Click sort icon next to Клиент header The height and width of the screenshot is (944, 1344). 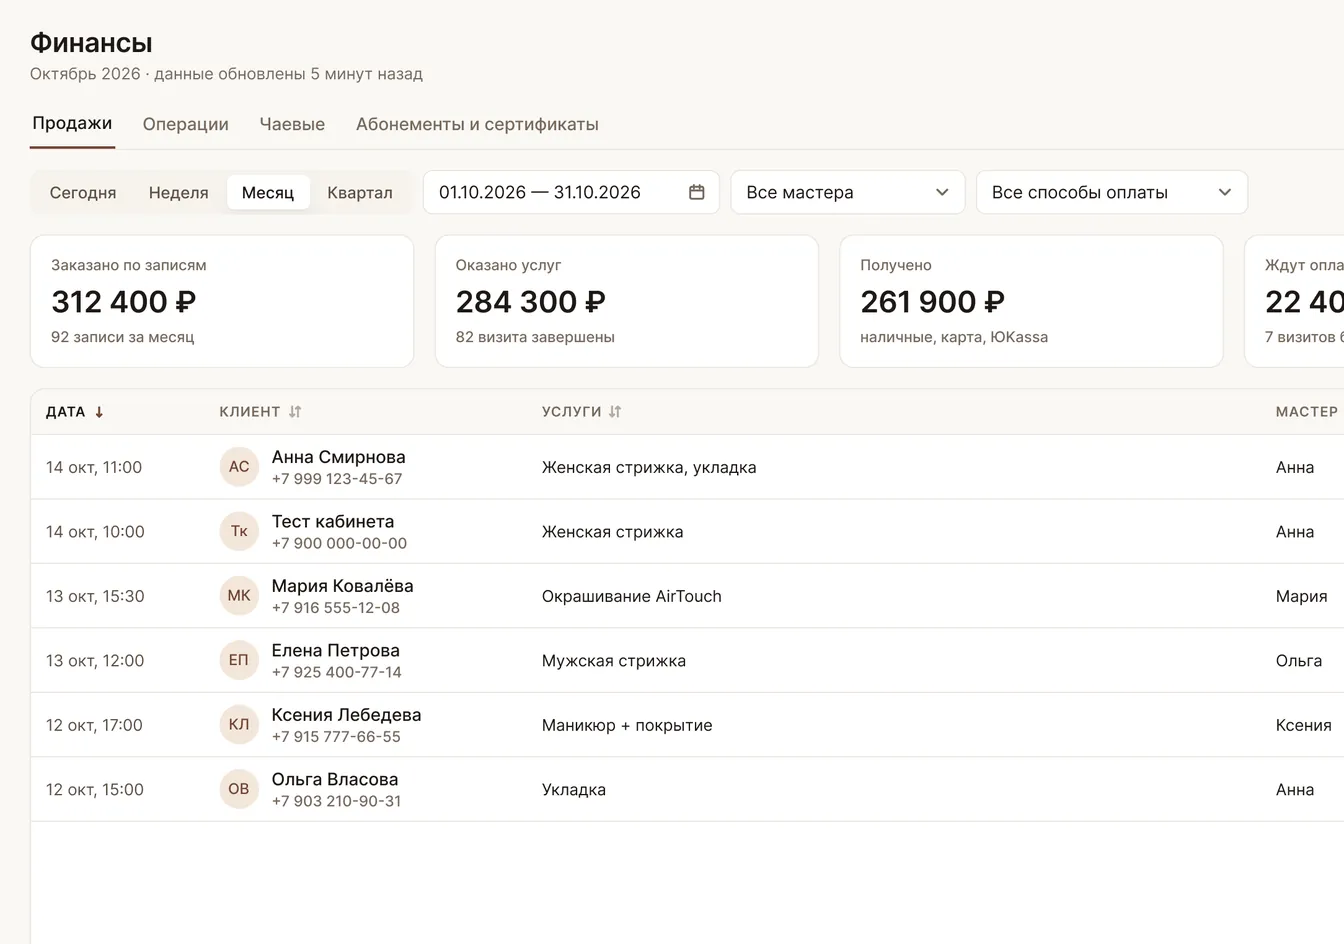click(295, 412)
